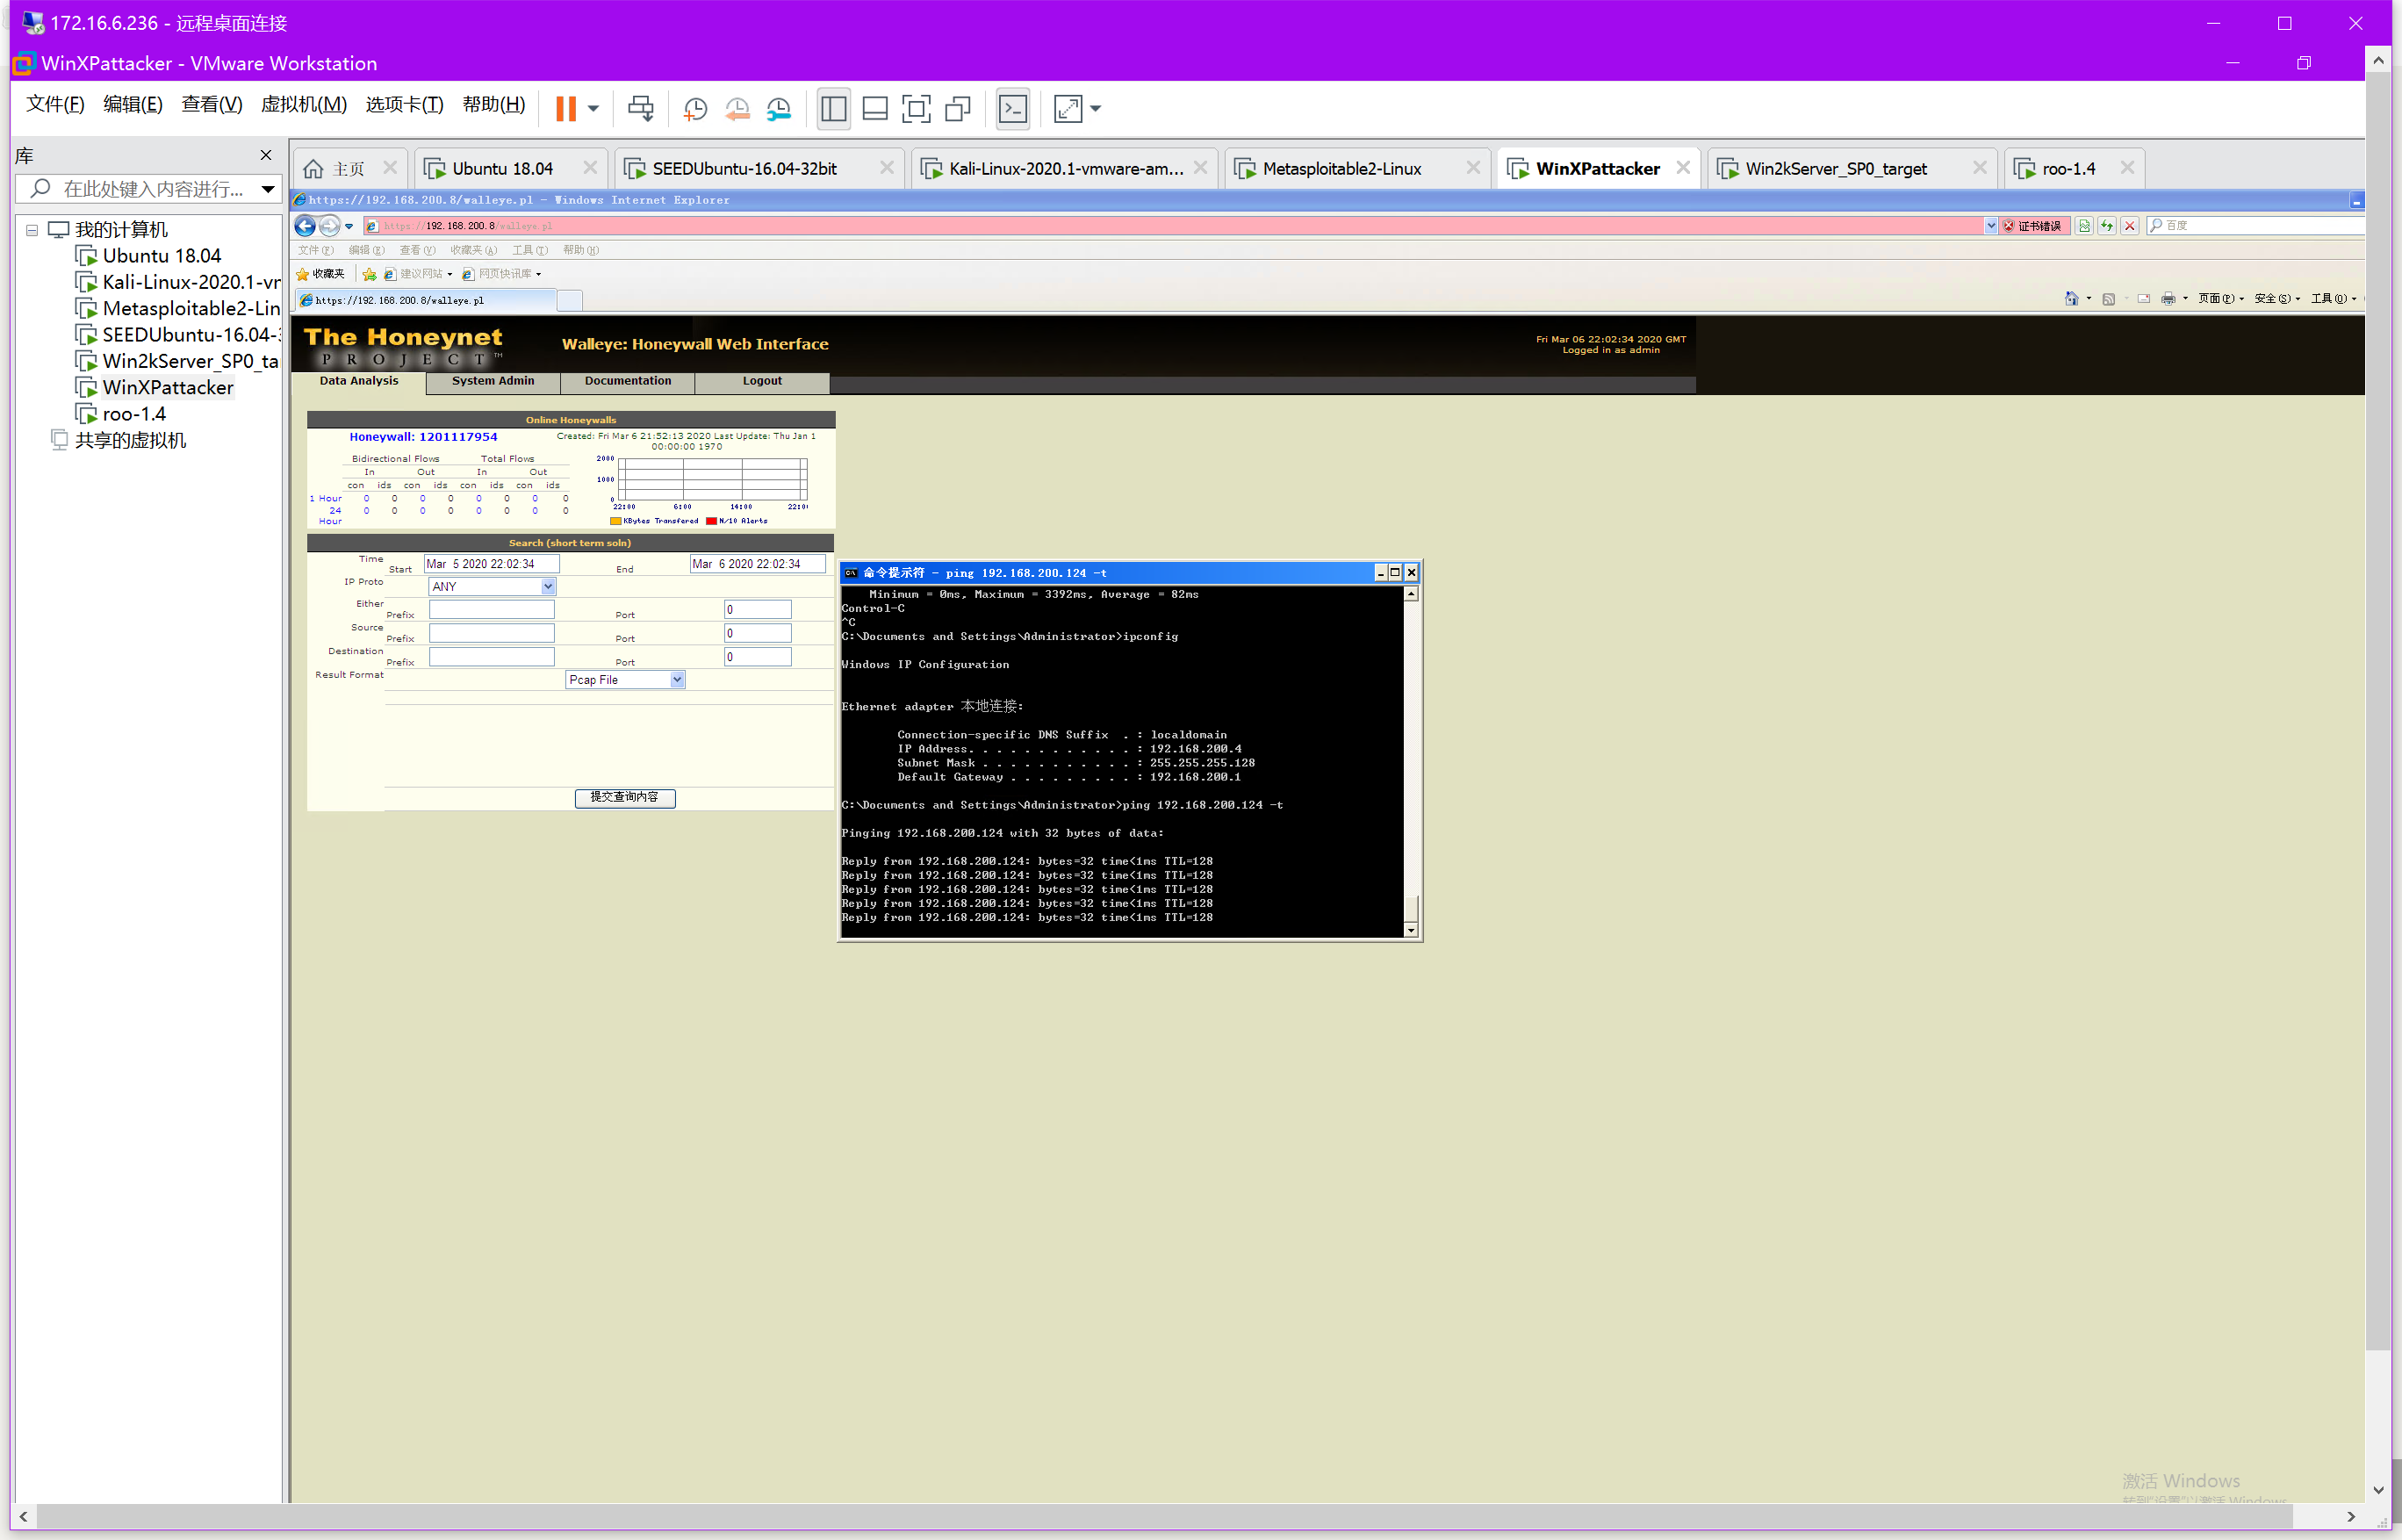Open the 帮助(H) menu in VMware
The width and height of the screenshot is (2402, 1540).
(x=494, y=104)
